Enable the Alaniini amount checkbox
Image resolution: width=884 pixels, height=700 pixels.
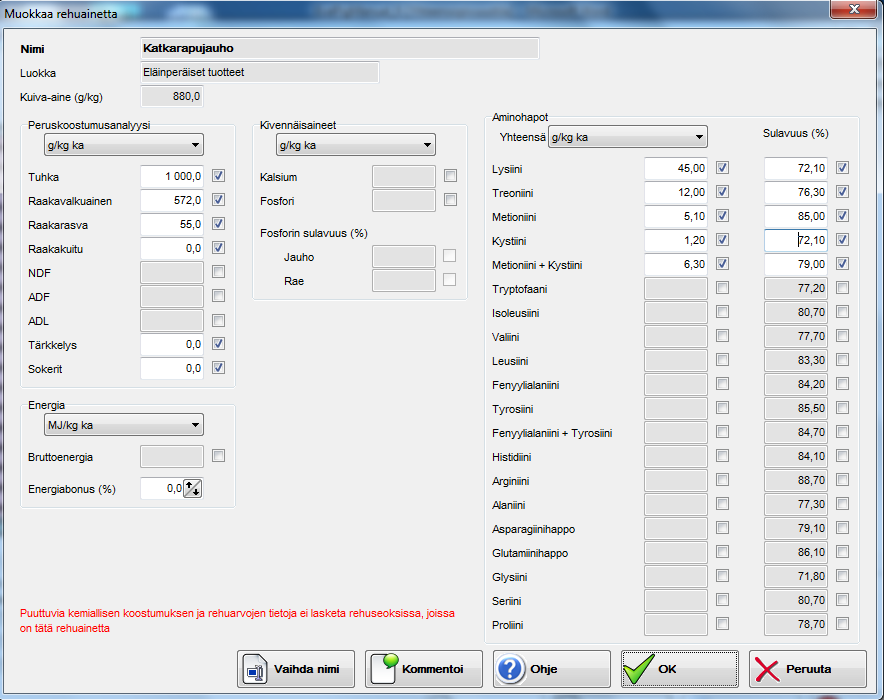click(722, 504)
